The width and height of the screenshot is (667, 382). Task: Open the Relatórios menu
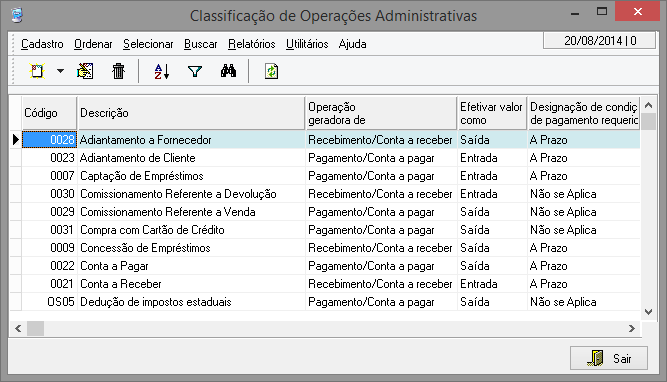[251, 44]
